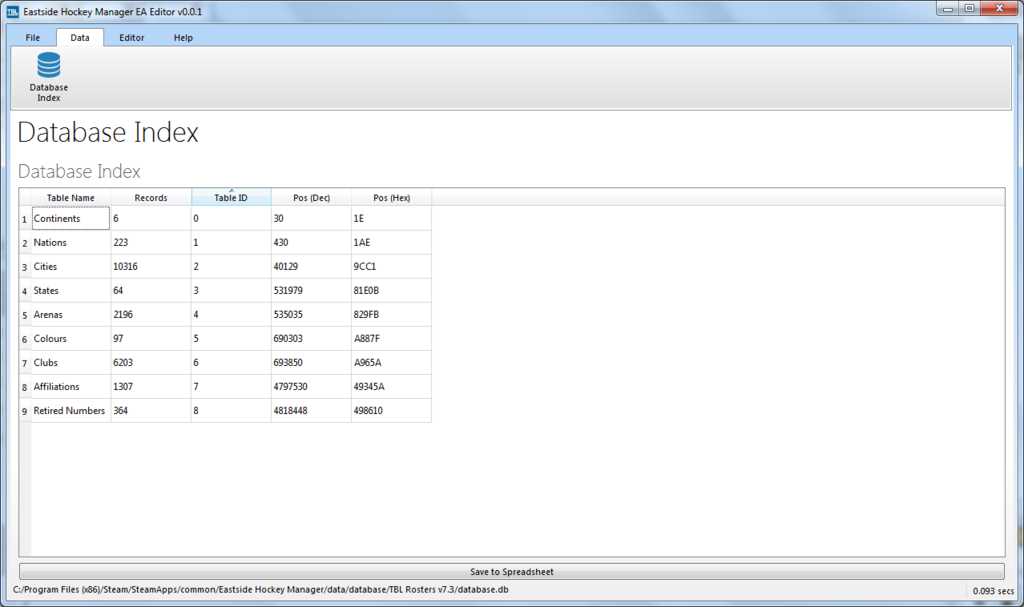Click the Table ID column header
1024x607 pixels.
[231, 197]
